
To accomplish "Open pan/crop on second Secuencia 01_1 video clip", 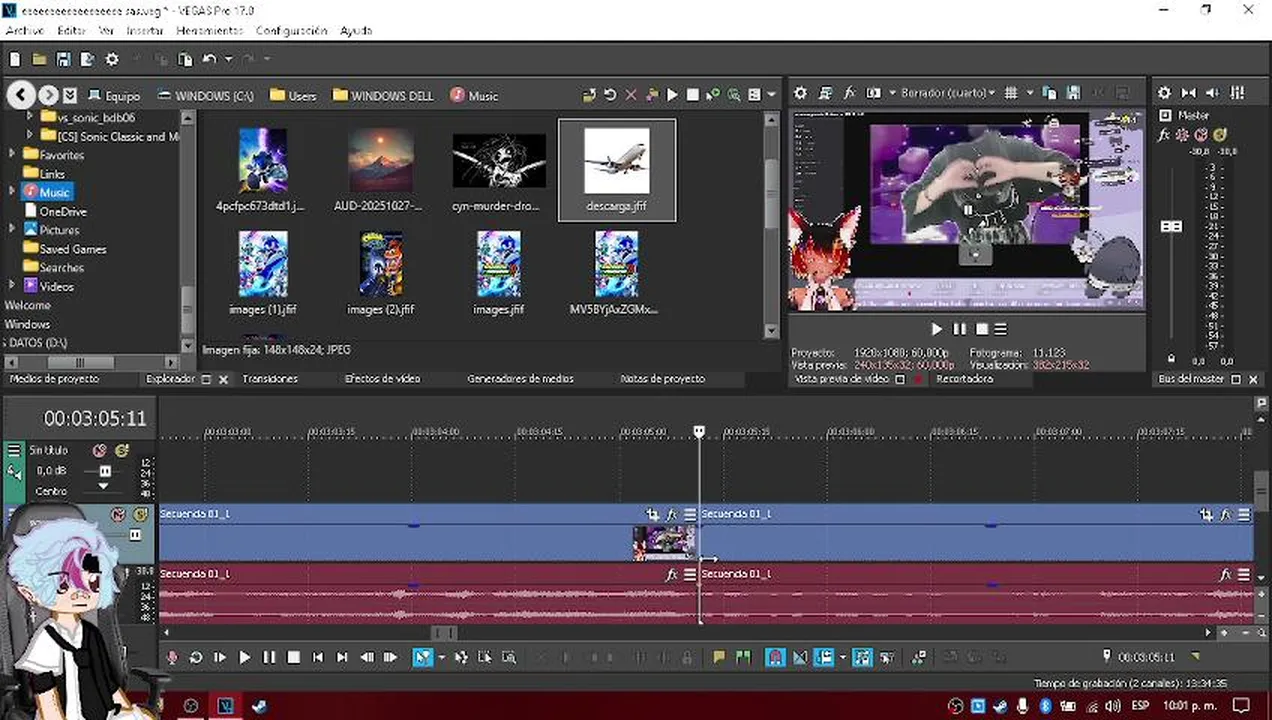I will tap(1206, 514).
